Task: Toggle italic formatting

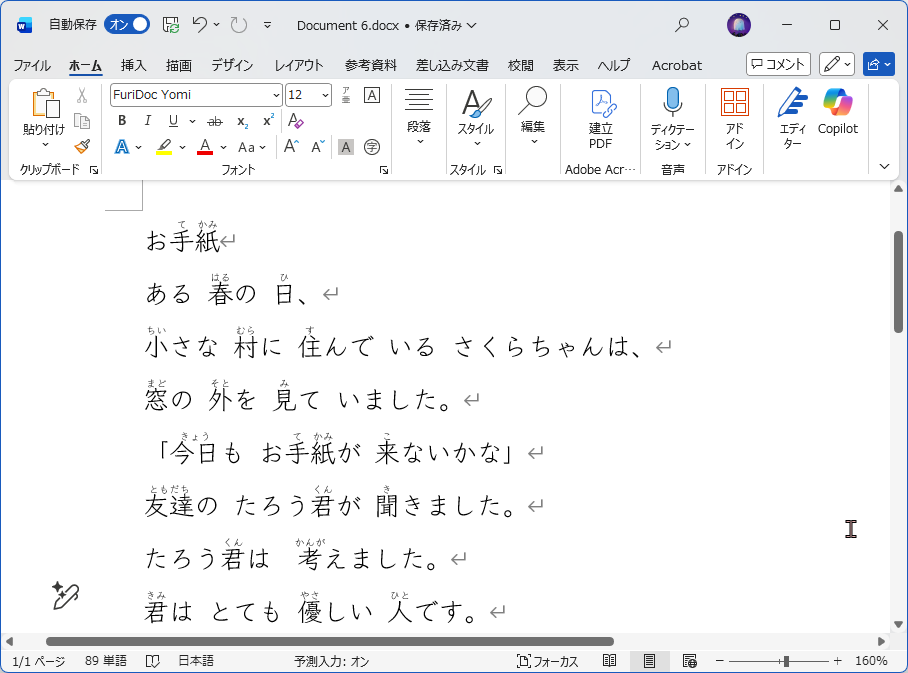Action: pos(148,120)
